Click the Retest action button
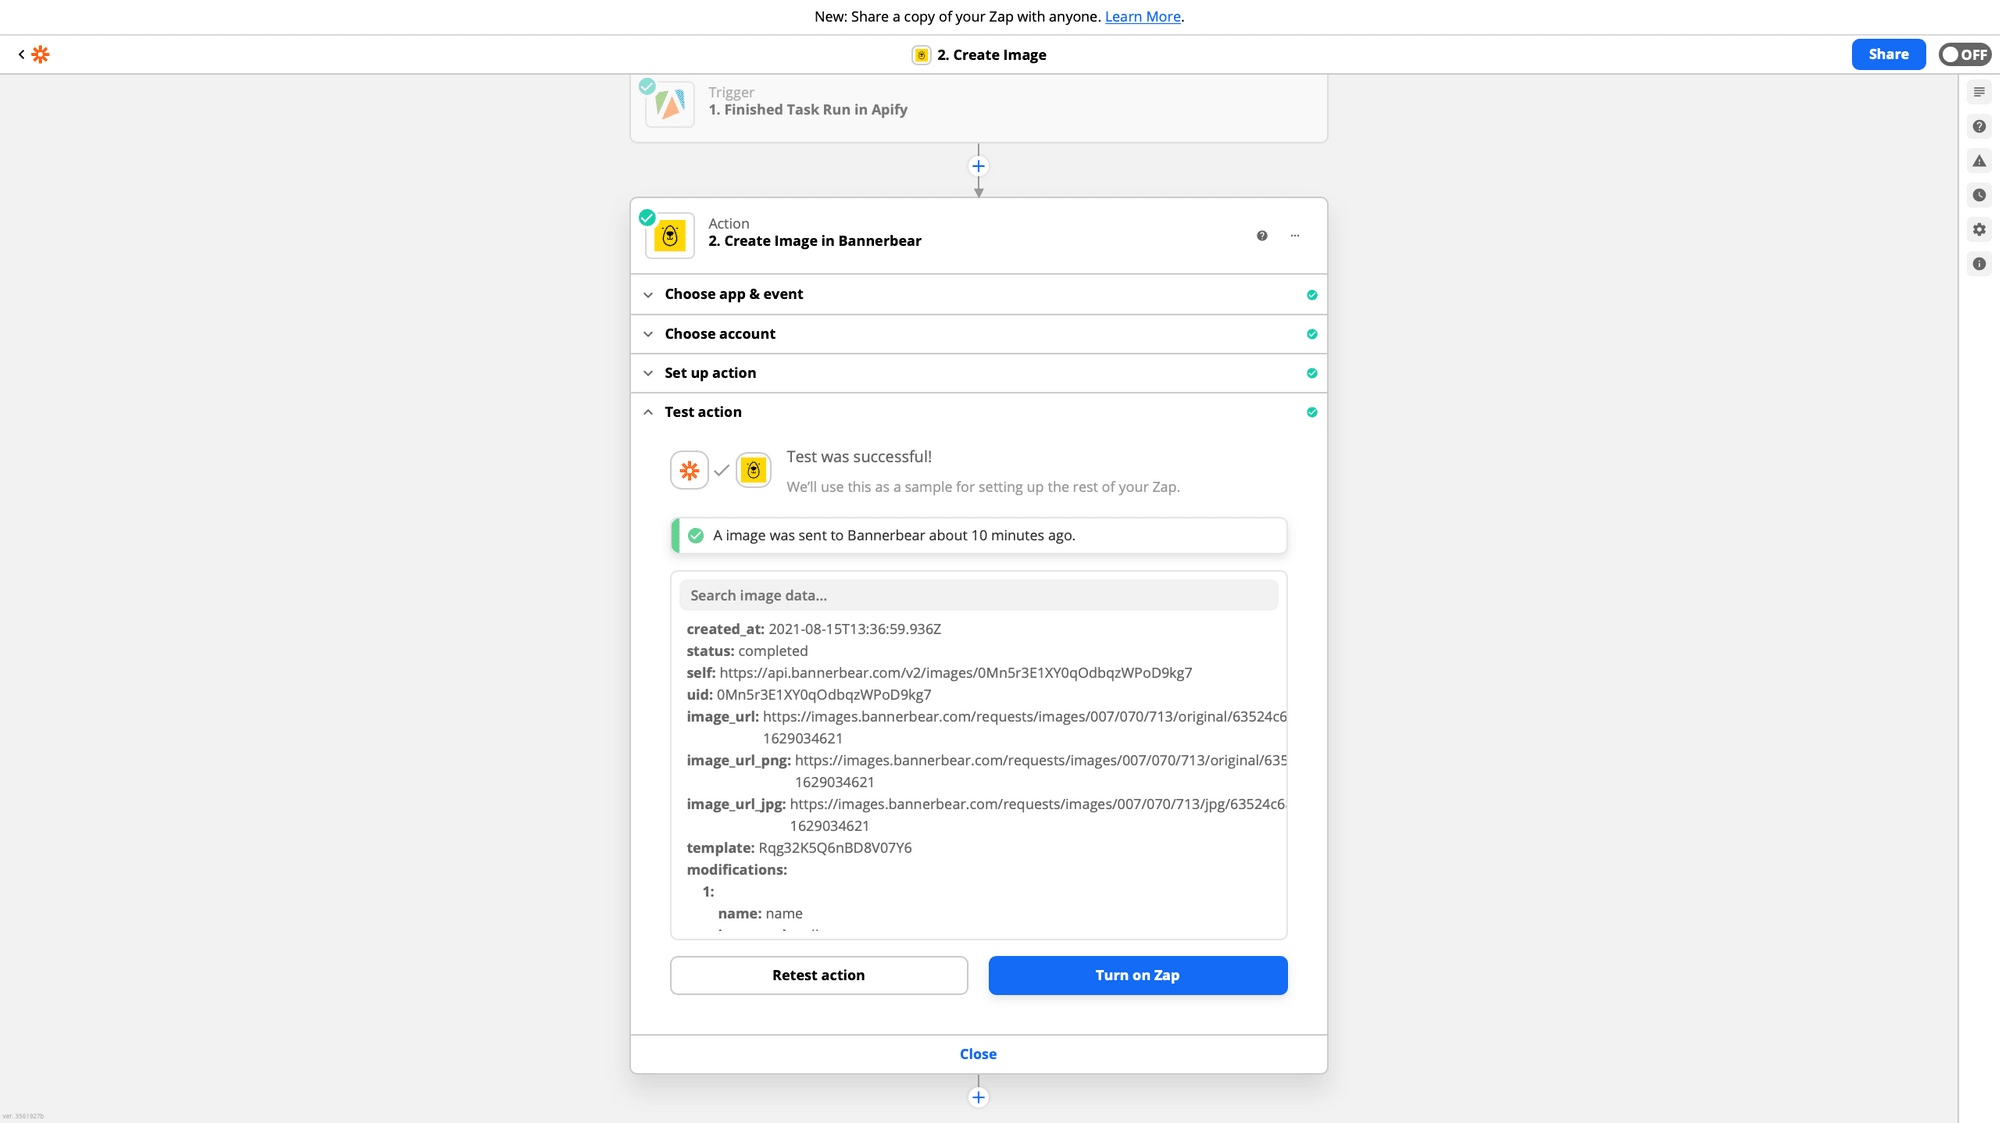The width and height of the screenshot is (2000, 1123). coord(818,975)
